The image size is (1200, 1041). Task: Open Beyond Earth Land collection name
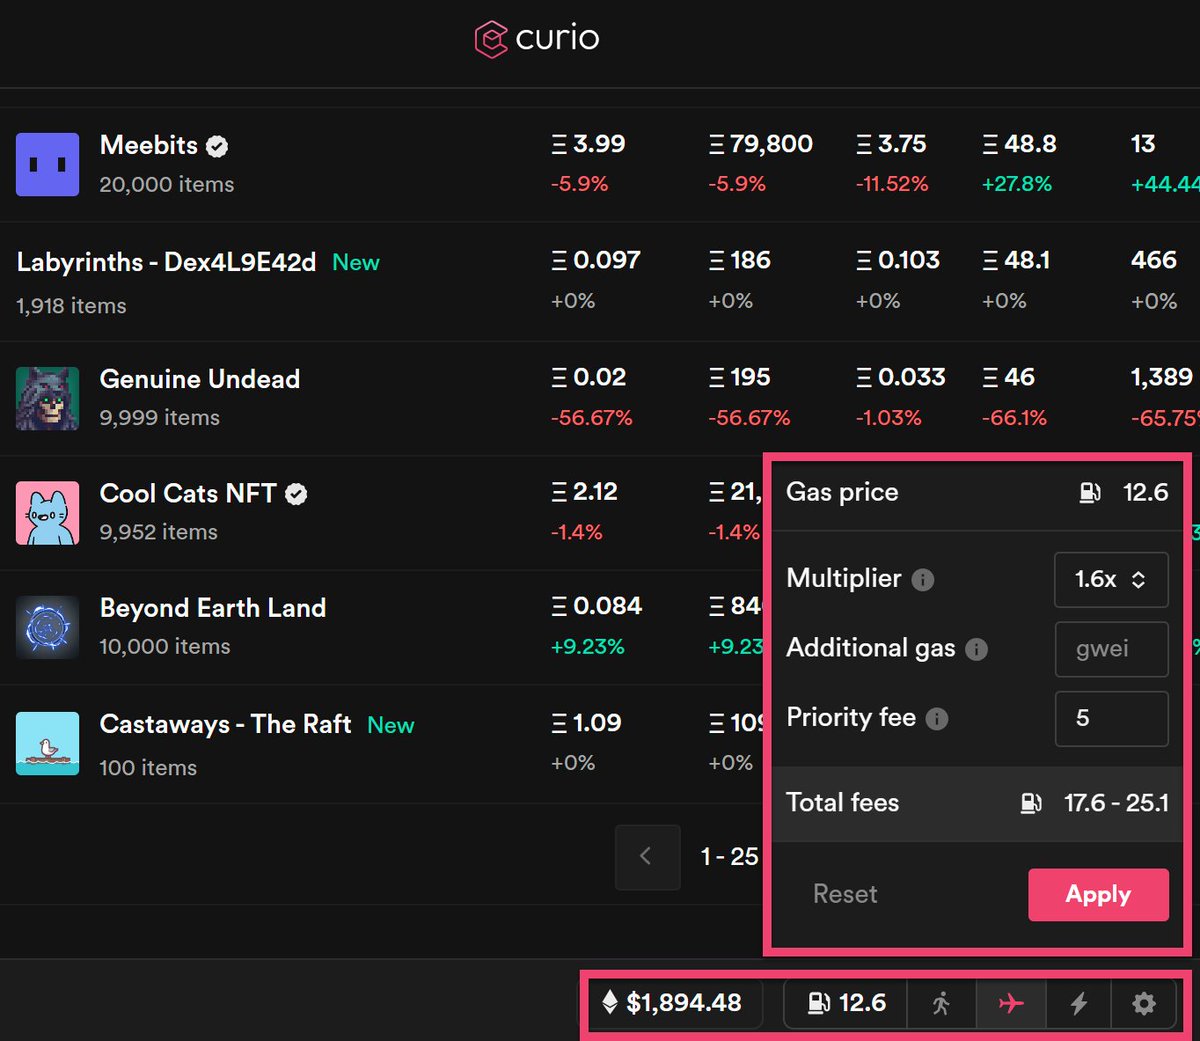click(213, 608)
